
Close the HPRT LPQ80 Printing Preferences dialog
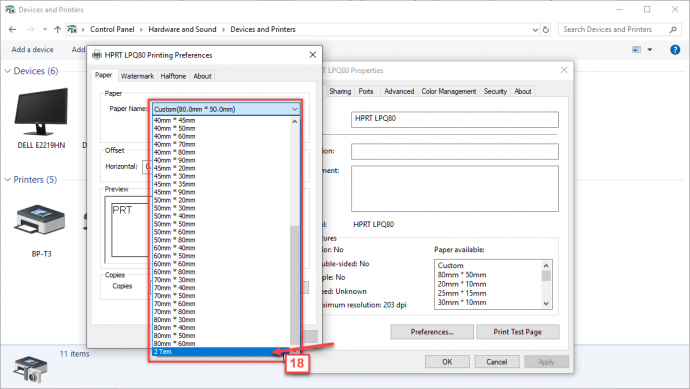[x=312, y=55]
